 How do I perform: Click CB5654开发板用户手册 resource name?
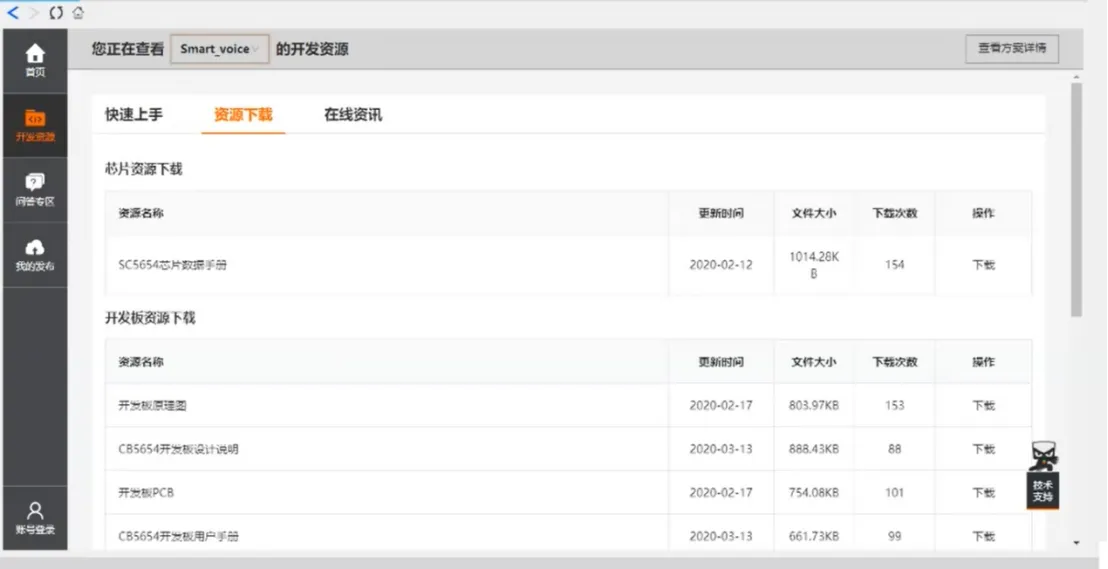(178, 536)
